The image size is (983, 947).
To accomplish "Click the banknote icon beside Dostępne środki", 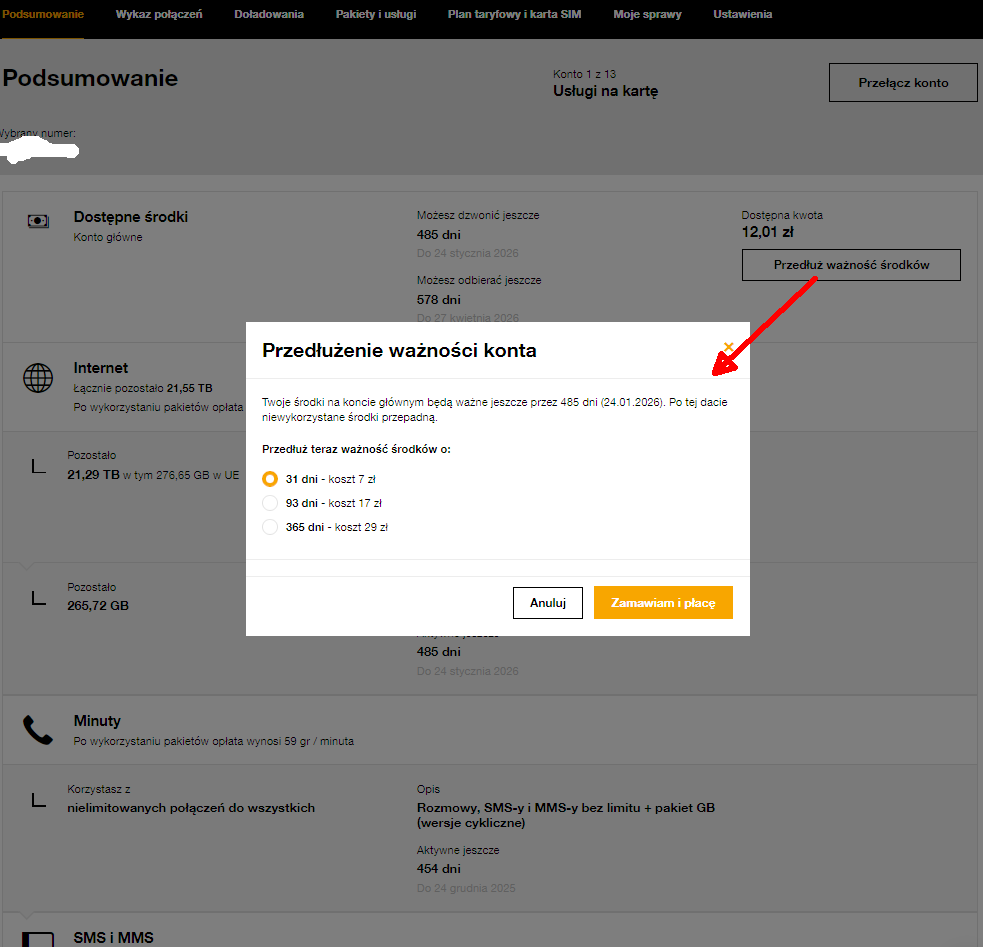I will tap(38, 221).
